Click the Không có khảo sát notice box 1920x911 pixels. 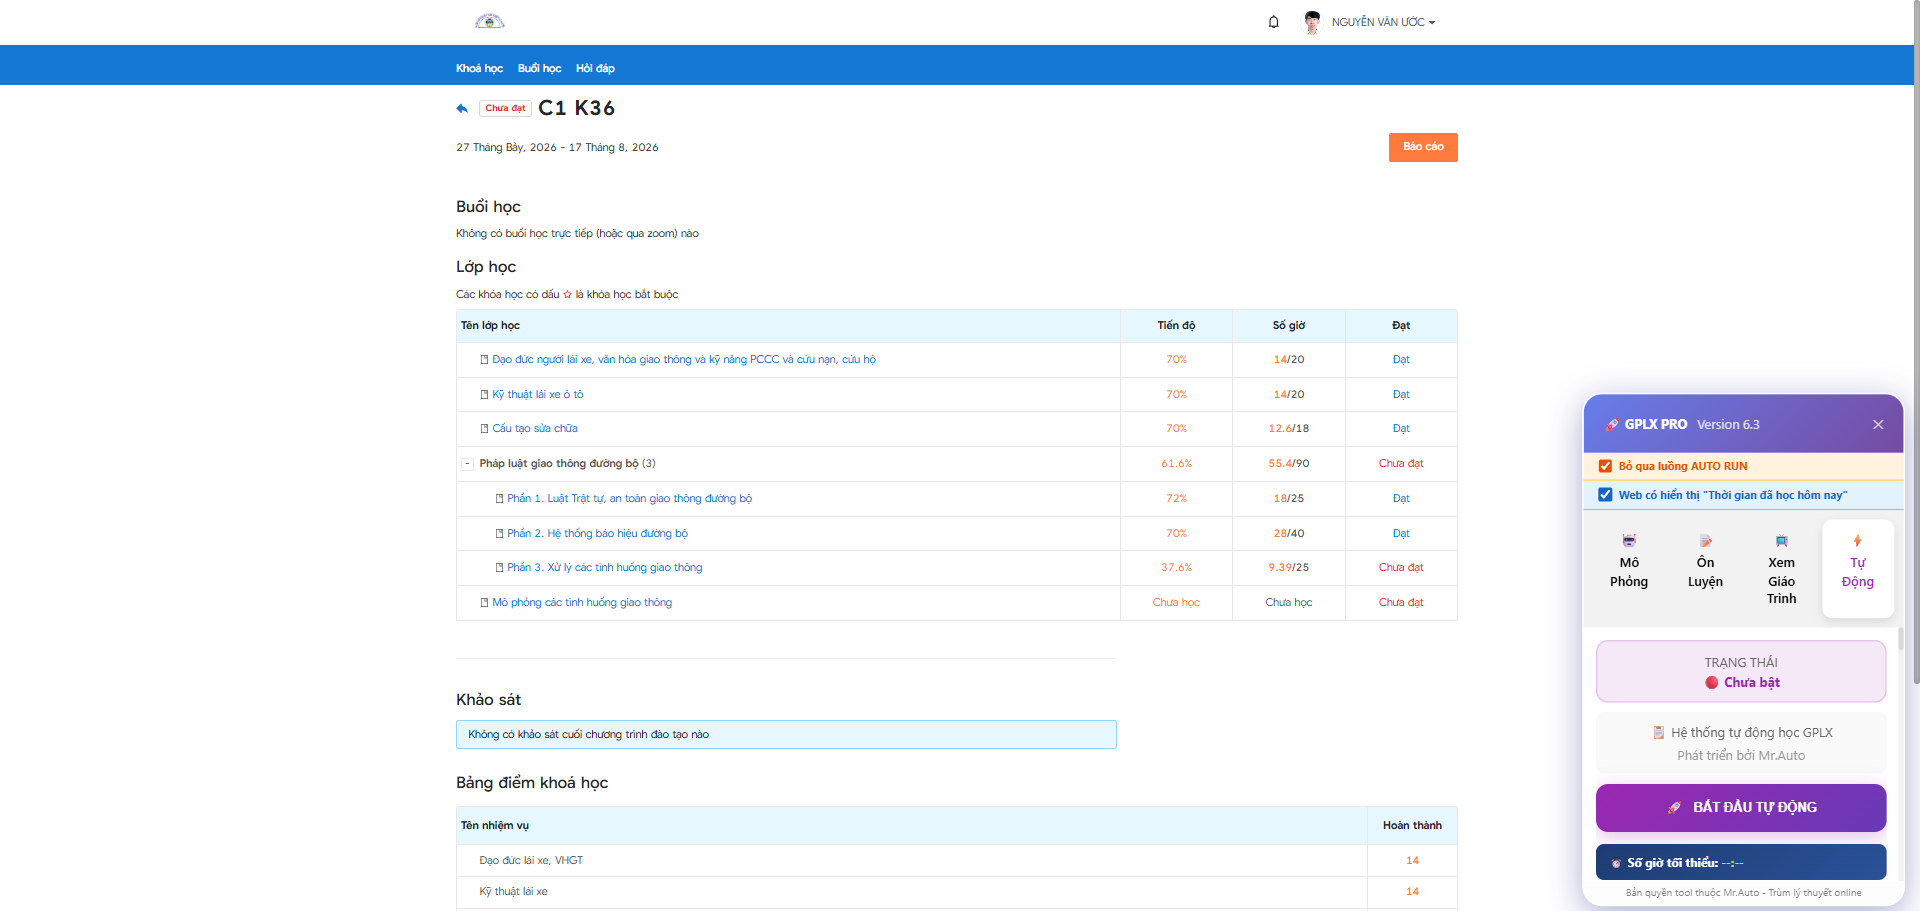tap(786, 735)
